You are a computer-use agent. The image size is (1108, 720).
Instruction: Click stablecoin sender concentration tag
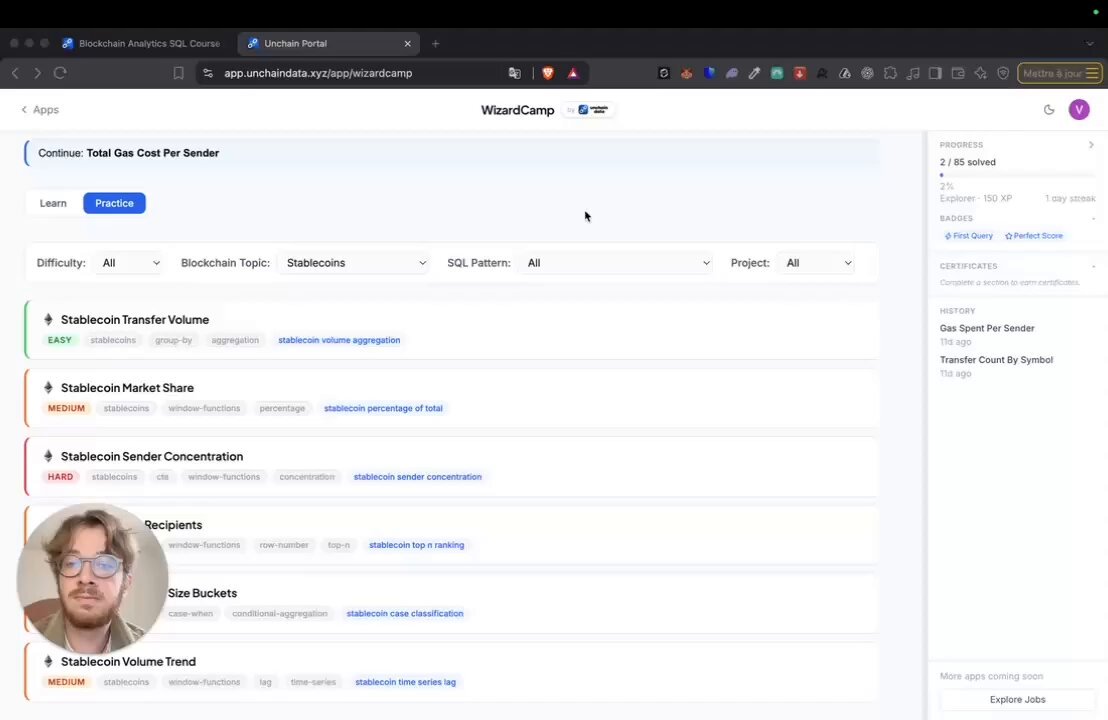(x=418, y=477)
